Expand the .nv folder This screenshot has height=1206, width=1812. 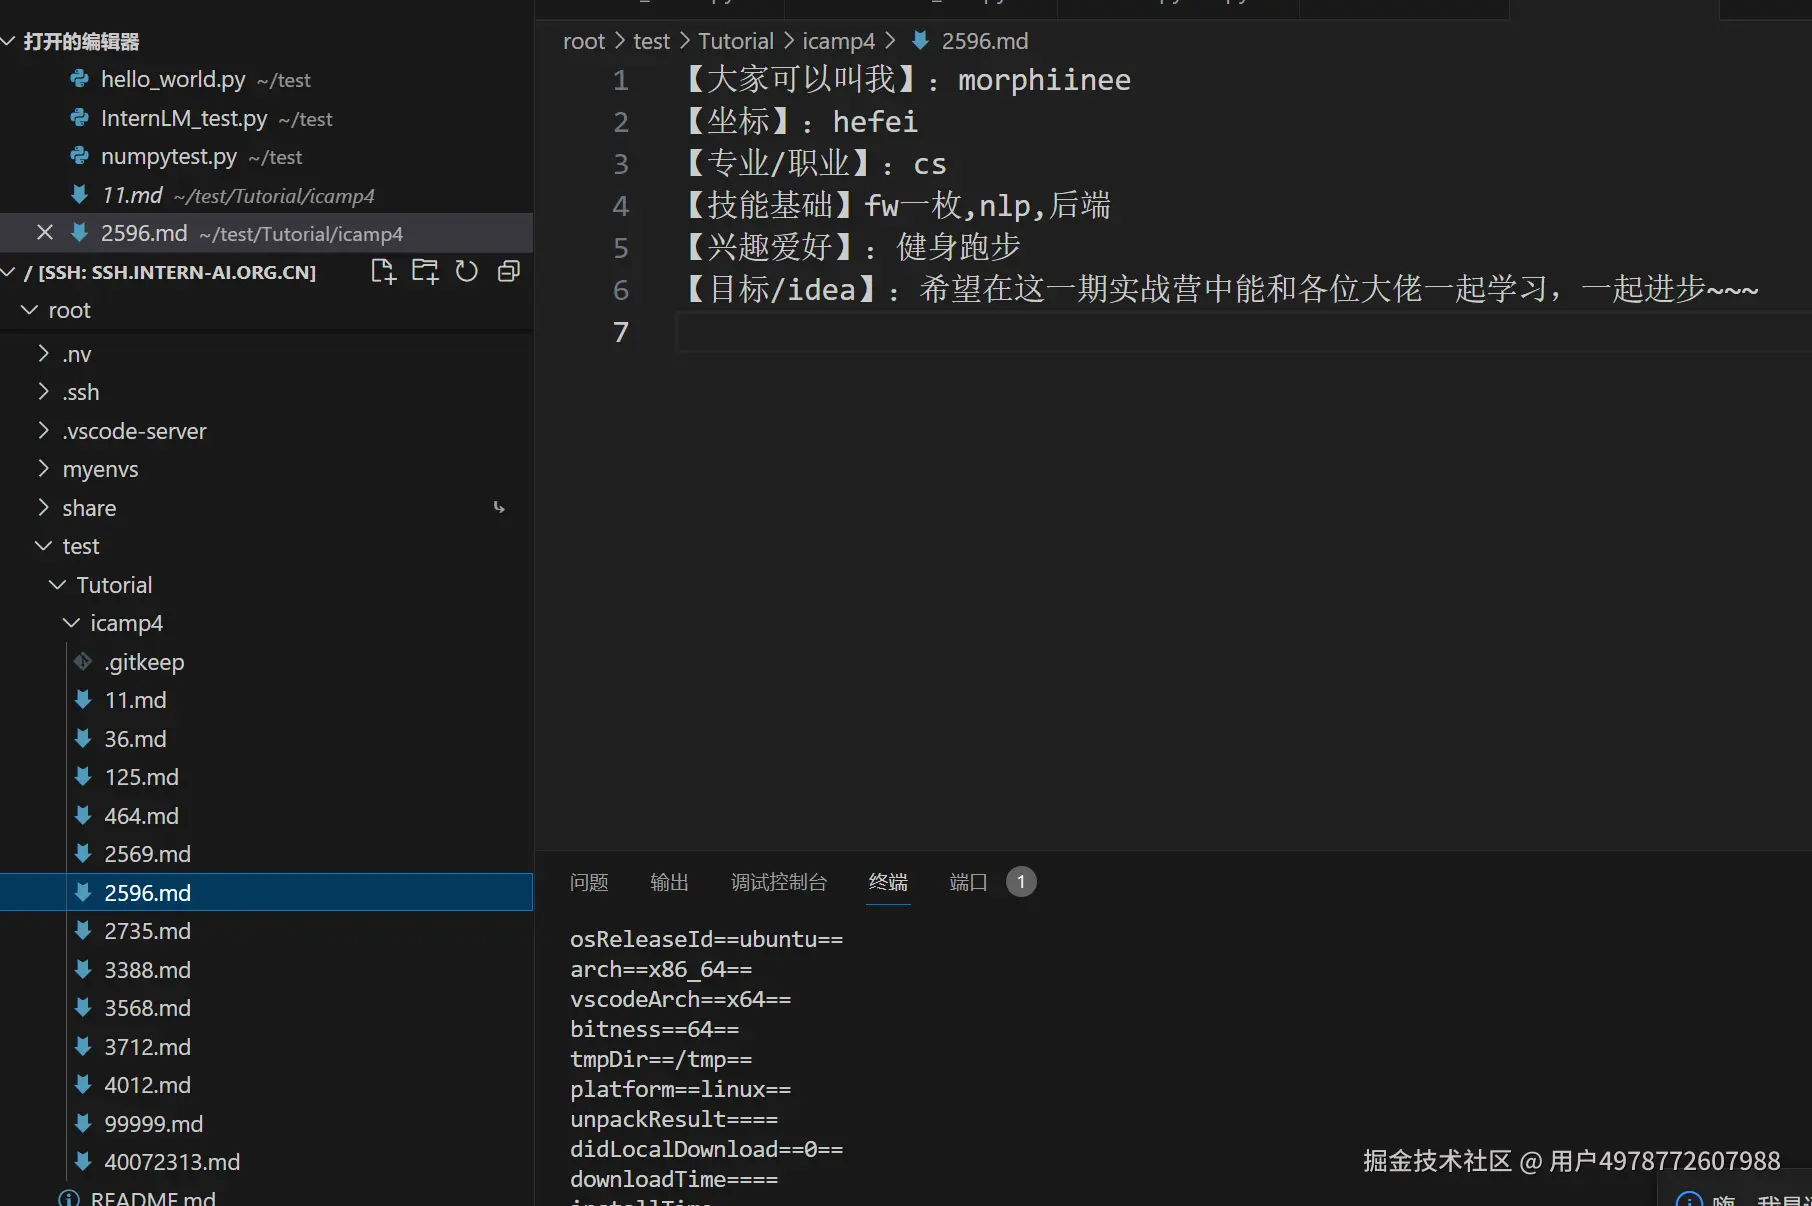pos(43,353)
